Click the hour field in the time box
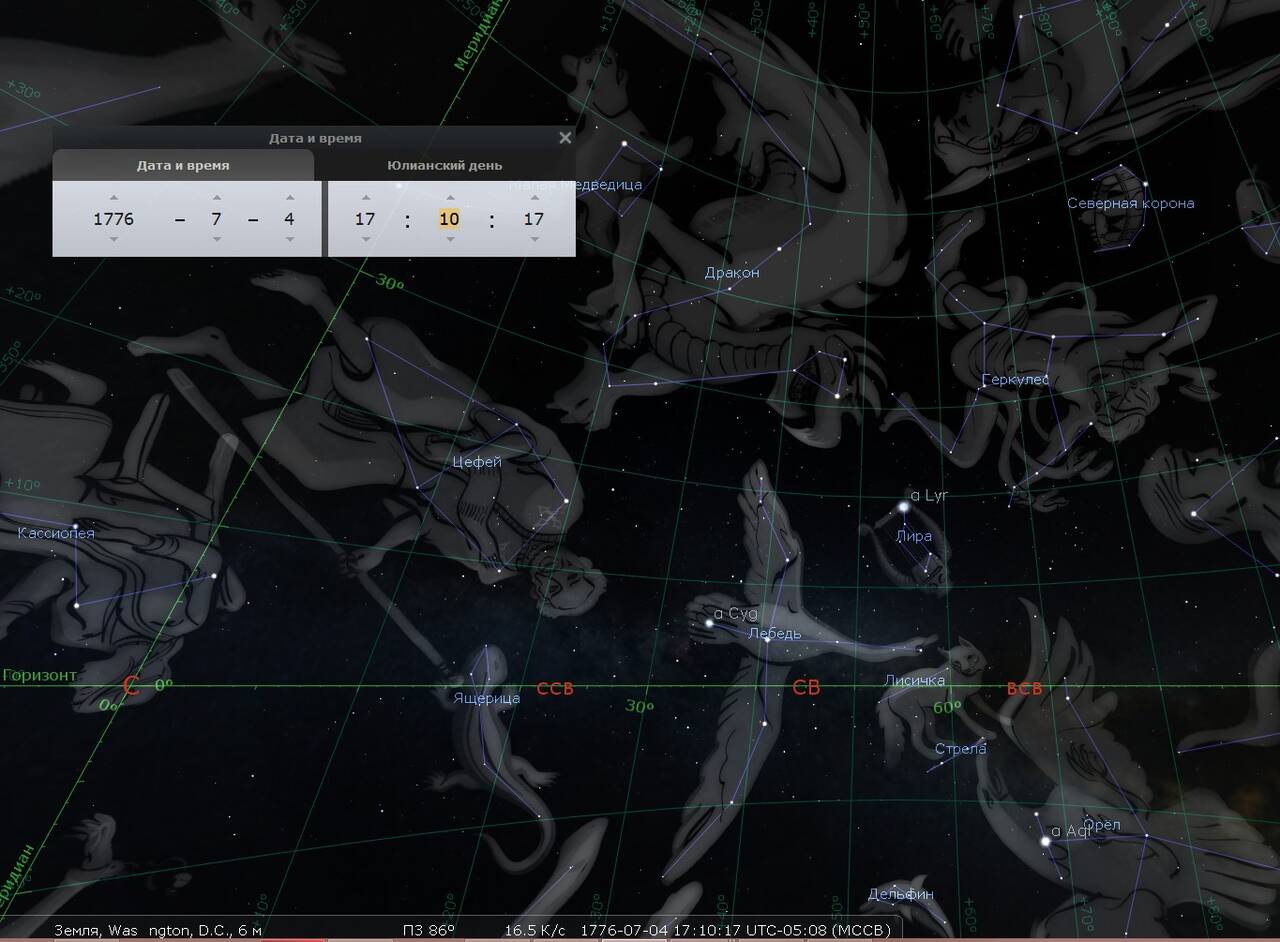This screenshot has height=942, width=1280. [365, 218]
